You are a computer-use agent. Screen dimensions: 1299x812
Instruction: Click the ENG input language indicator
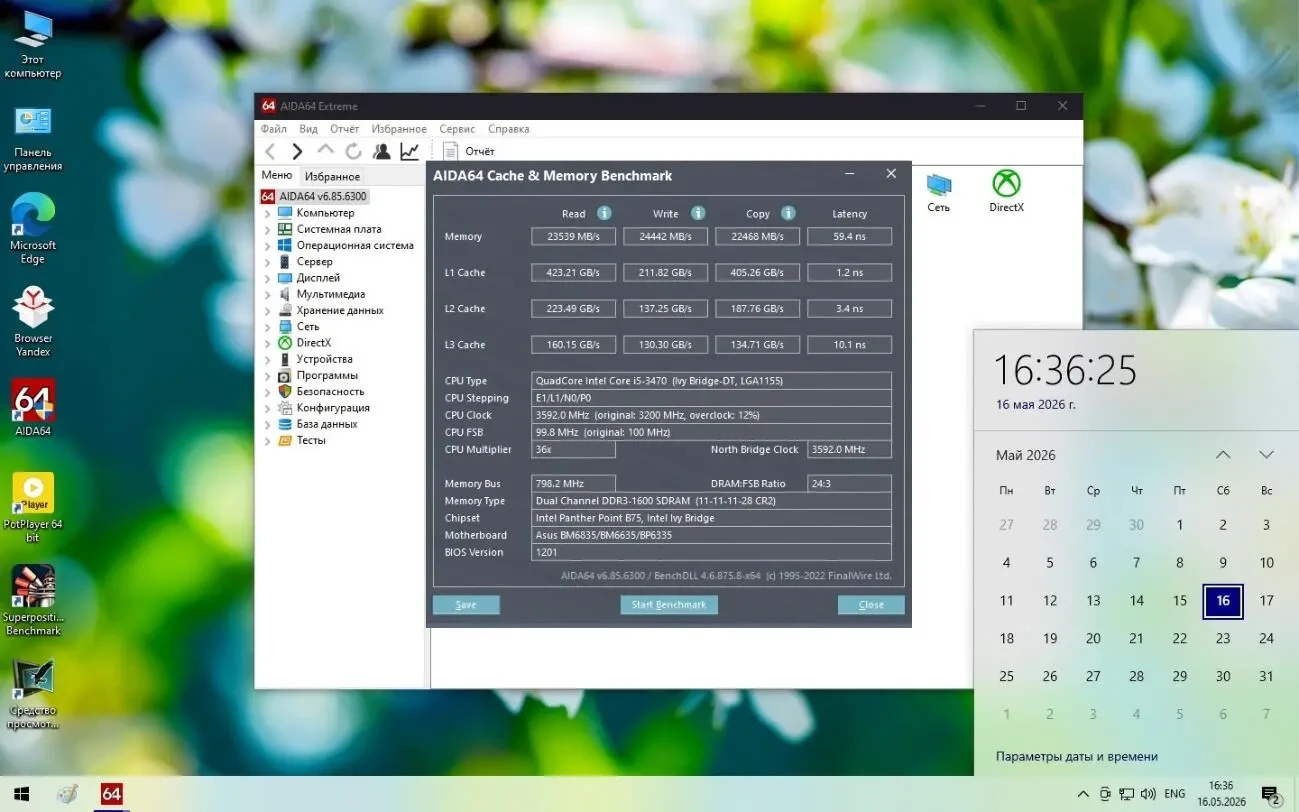coord(1175,794)
